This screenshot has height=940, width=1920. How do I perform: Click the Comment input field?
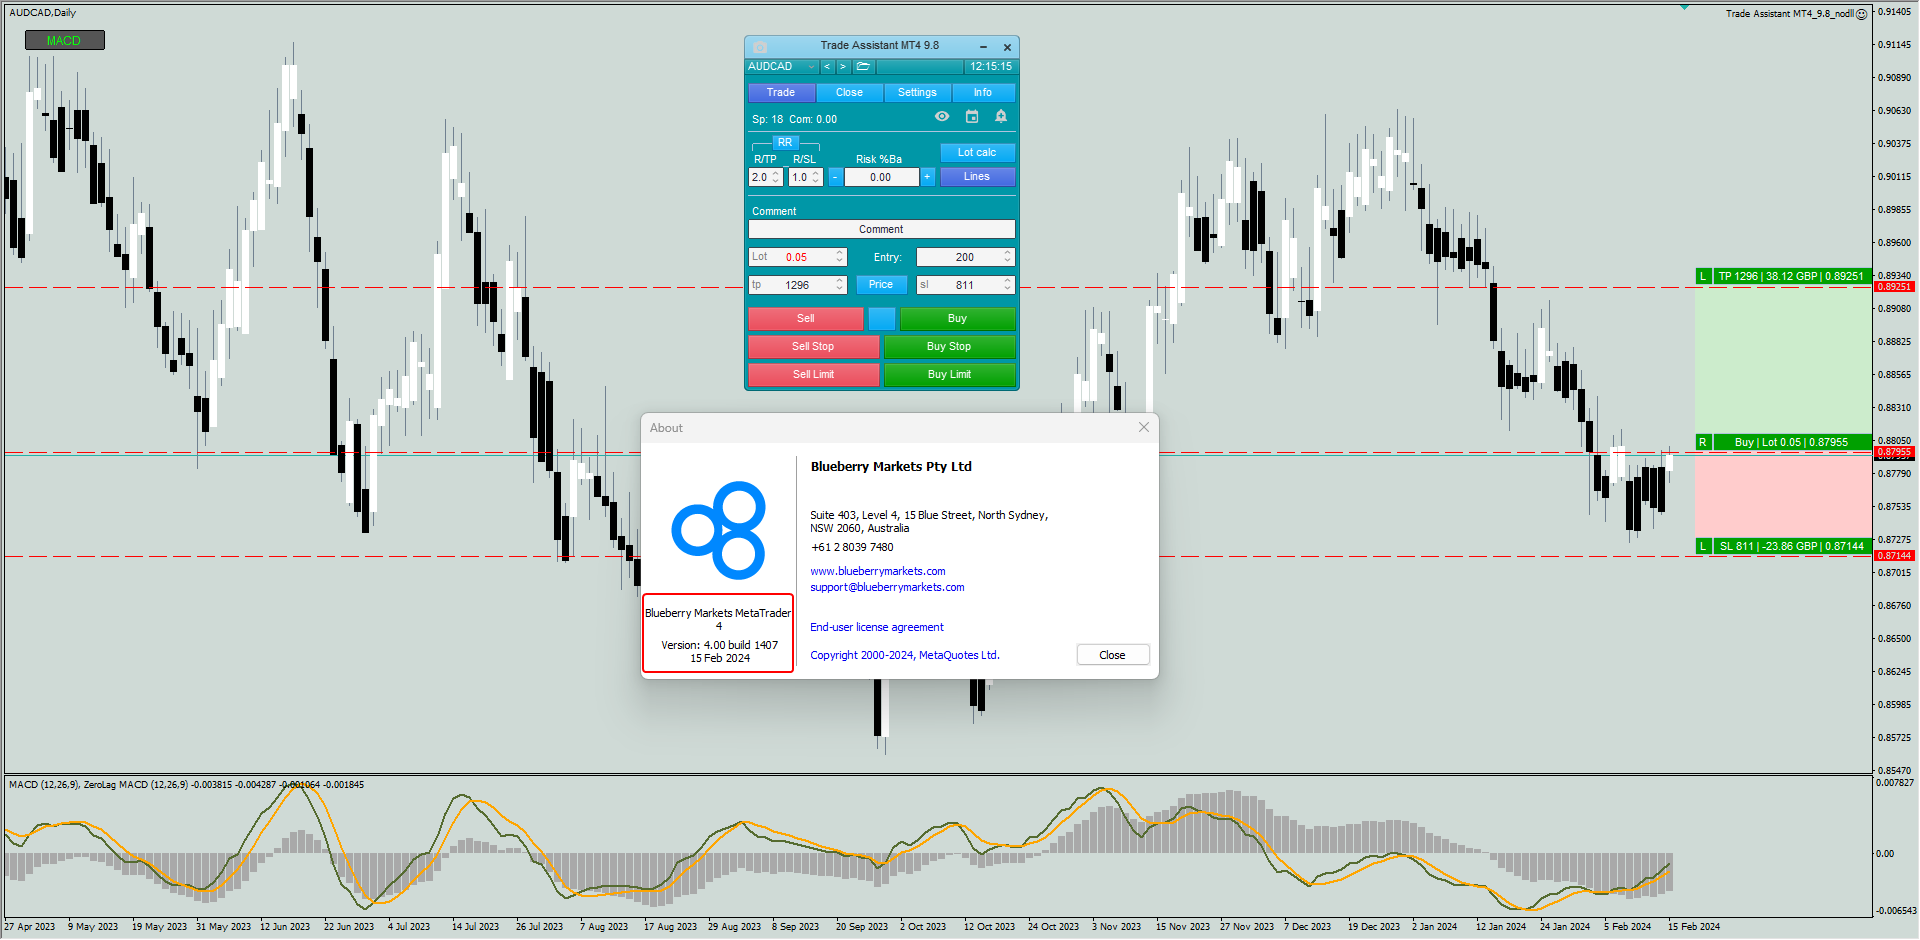tap(882, 230)
